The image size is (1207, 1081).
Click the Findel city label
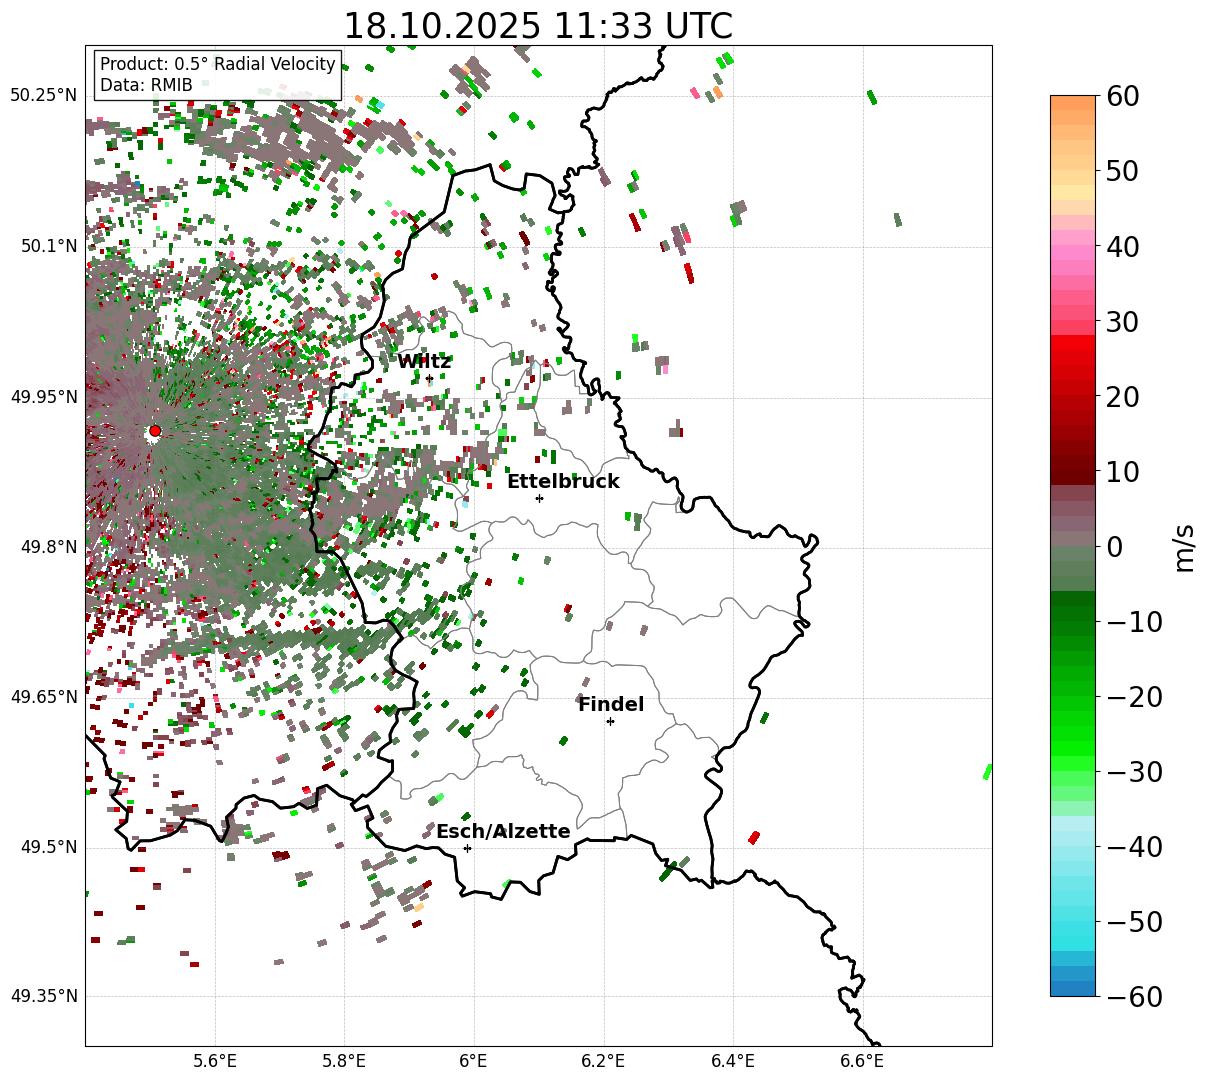611,704
